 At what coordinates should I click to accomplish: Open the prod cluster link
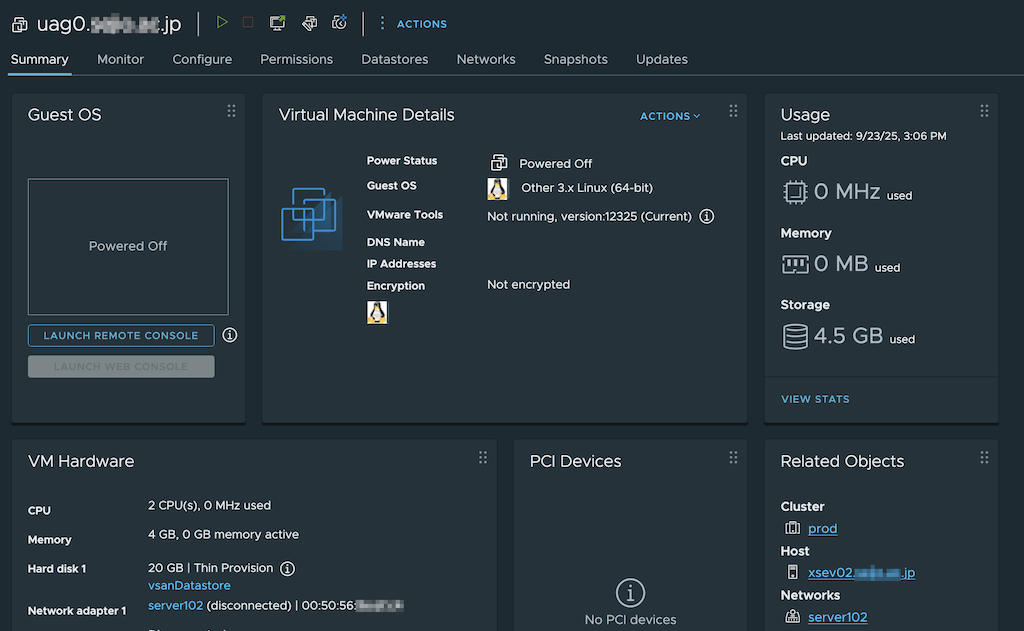[x=822, y=528]
